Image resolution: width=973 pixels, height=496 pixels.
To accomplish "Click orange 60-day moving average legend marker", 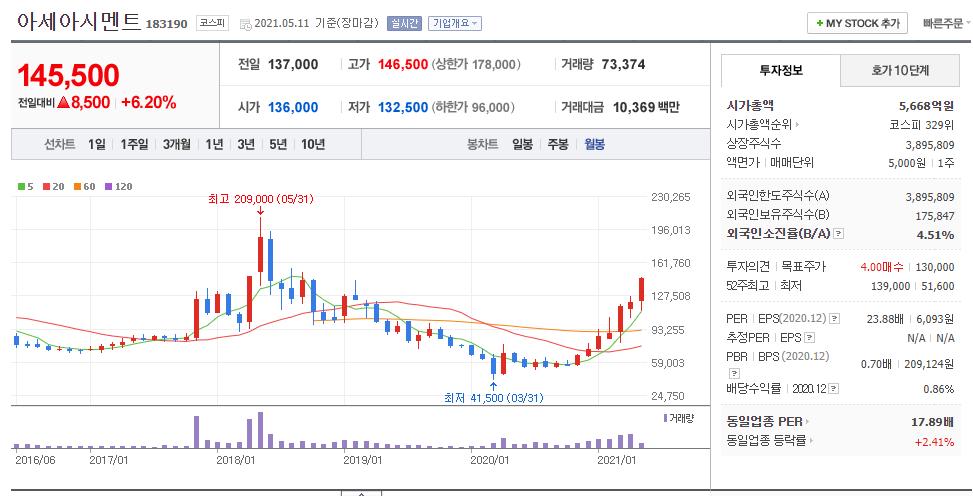I will pos(77,186).
